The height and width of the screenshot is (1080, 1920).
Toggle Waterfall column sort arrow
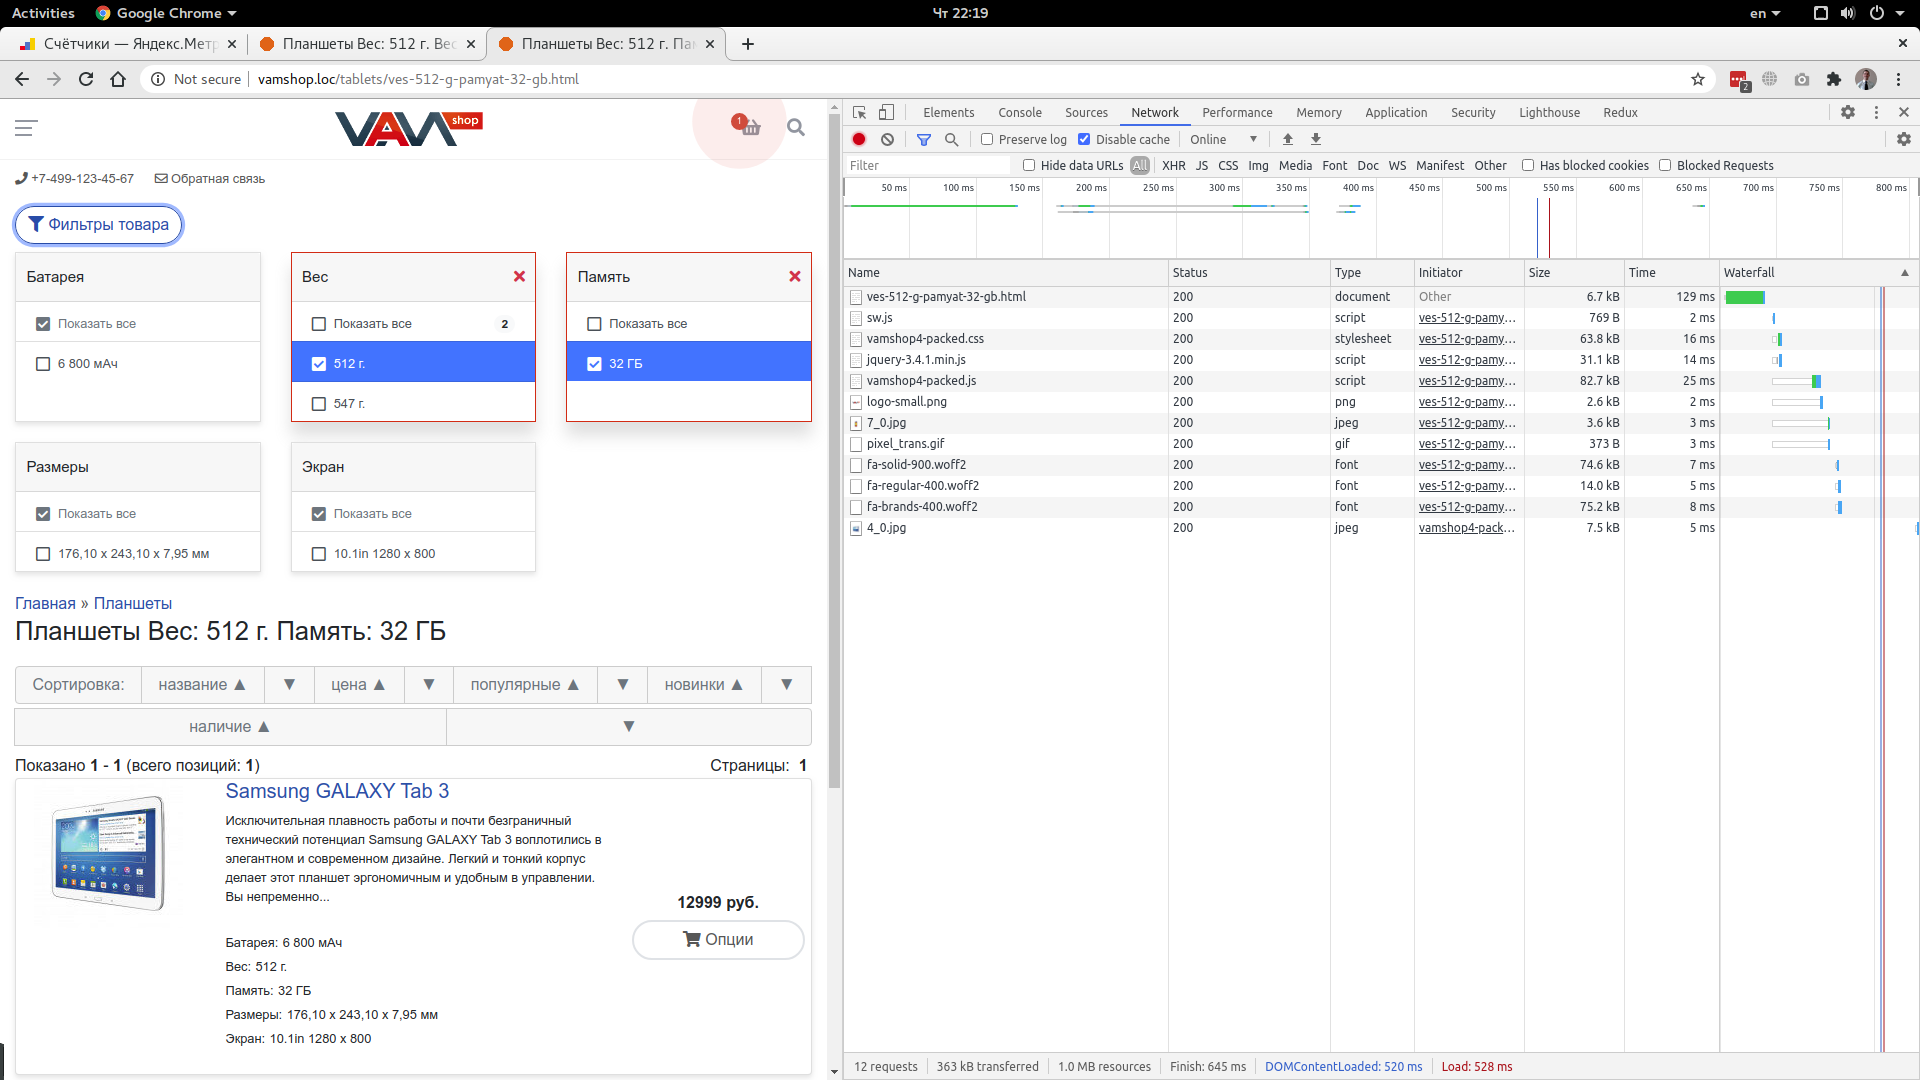(x=1905, y=272)
